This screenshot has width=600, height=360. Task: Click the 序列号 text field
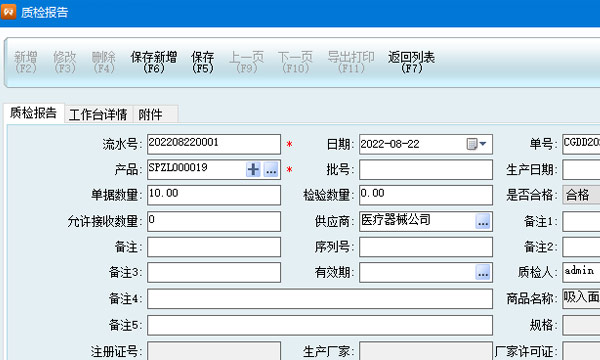(x=426, y=247)
